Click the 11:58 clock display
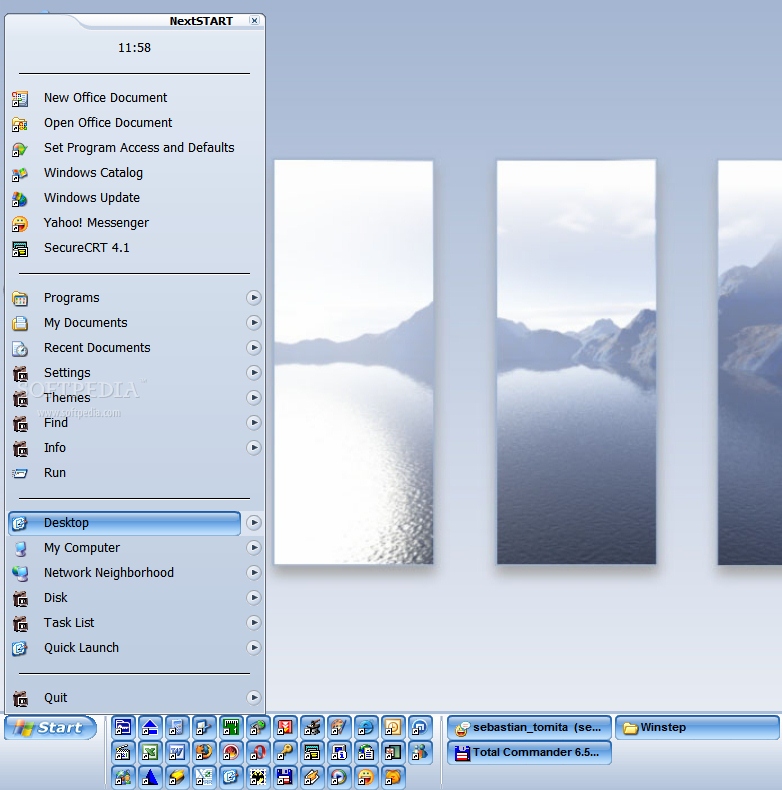782x790 pixels. click(x=135, y=47)
